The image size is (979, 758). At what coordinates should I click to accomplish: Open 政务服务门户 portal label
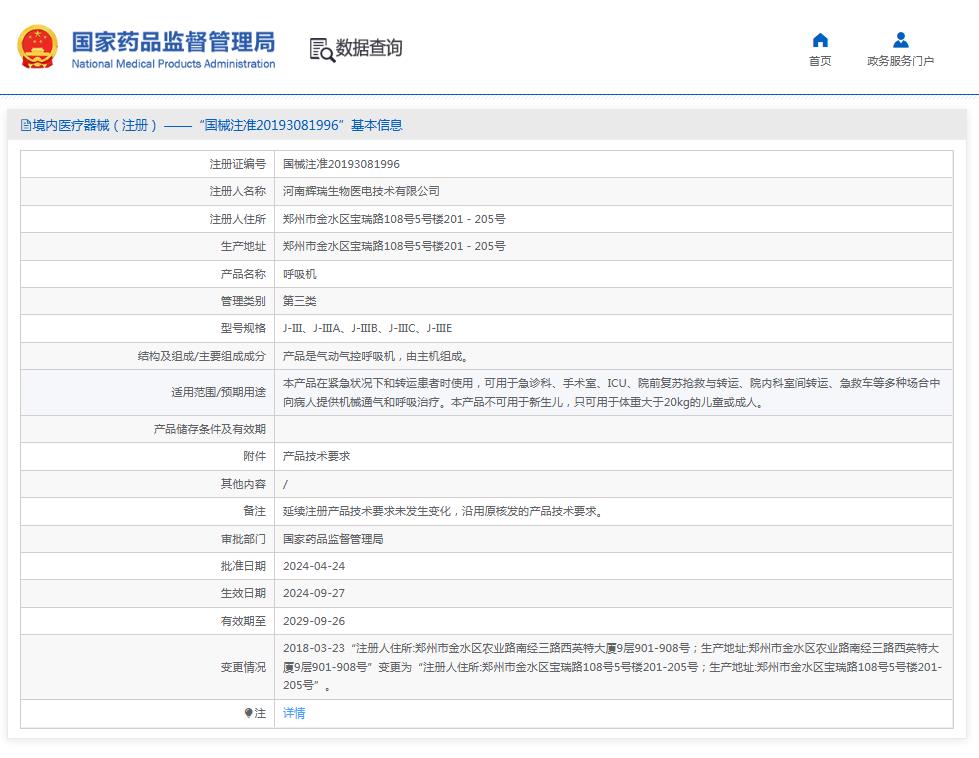pyautogui.click(x=900, y=62)
